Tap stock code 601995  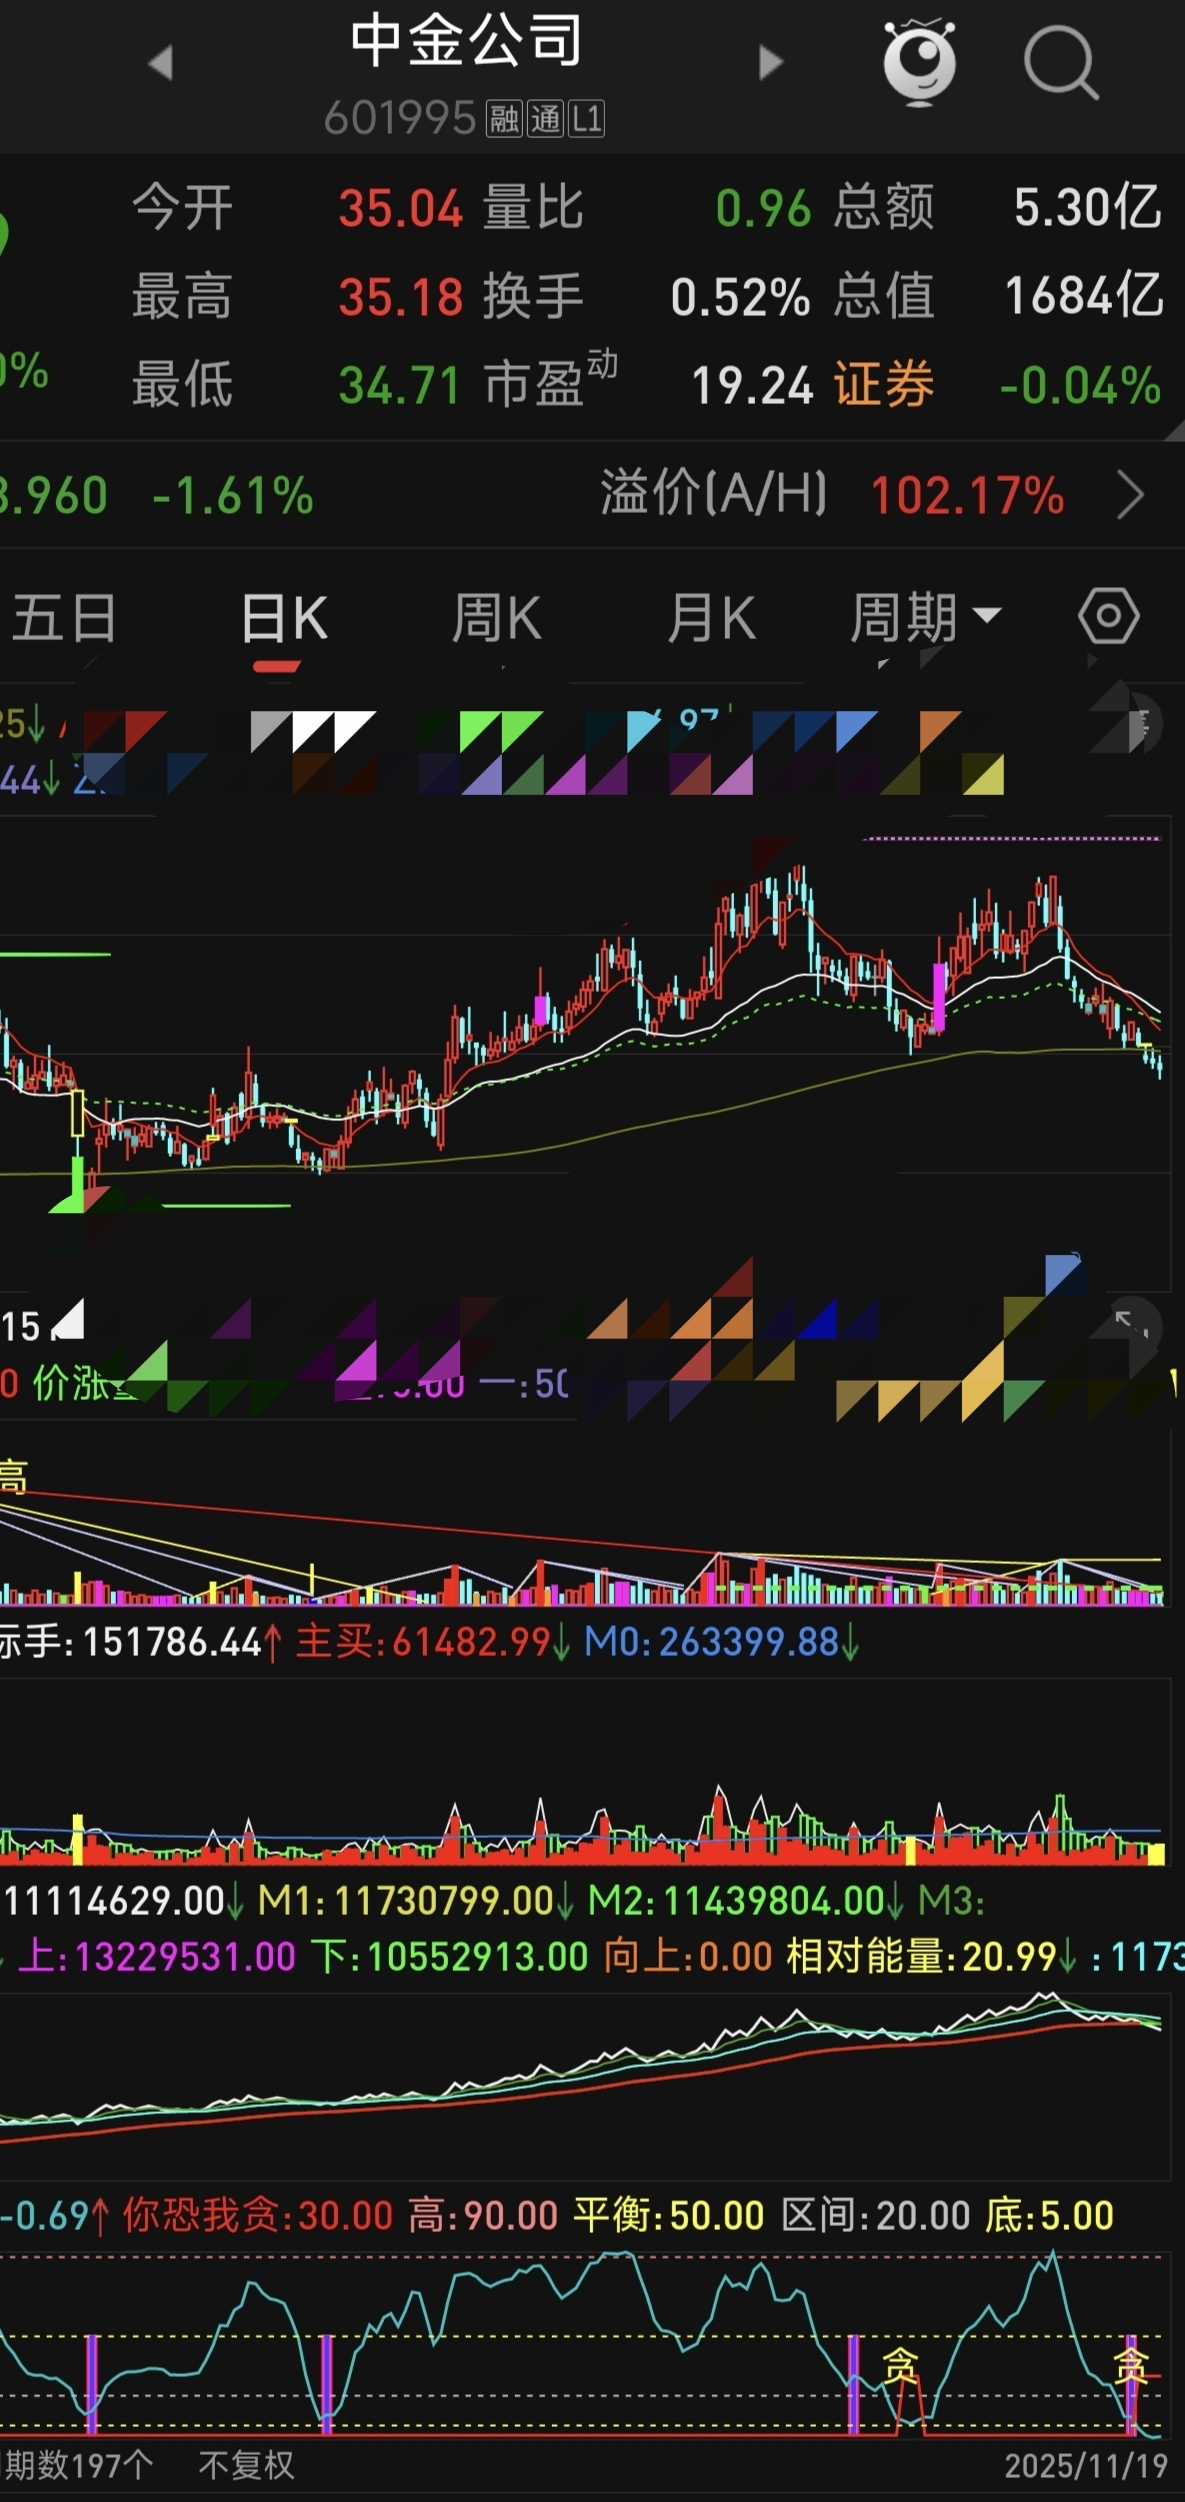click(400, 119)
